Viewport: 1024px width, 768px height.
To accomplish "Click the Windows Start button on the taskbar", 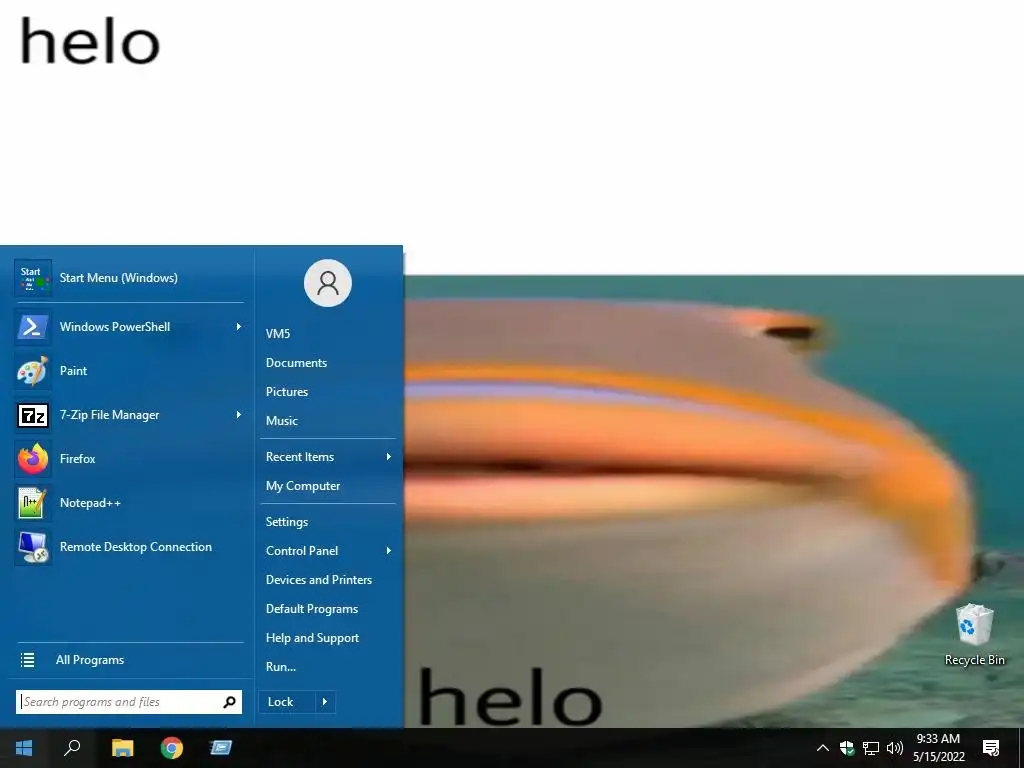I will [x=24, y=748].
